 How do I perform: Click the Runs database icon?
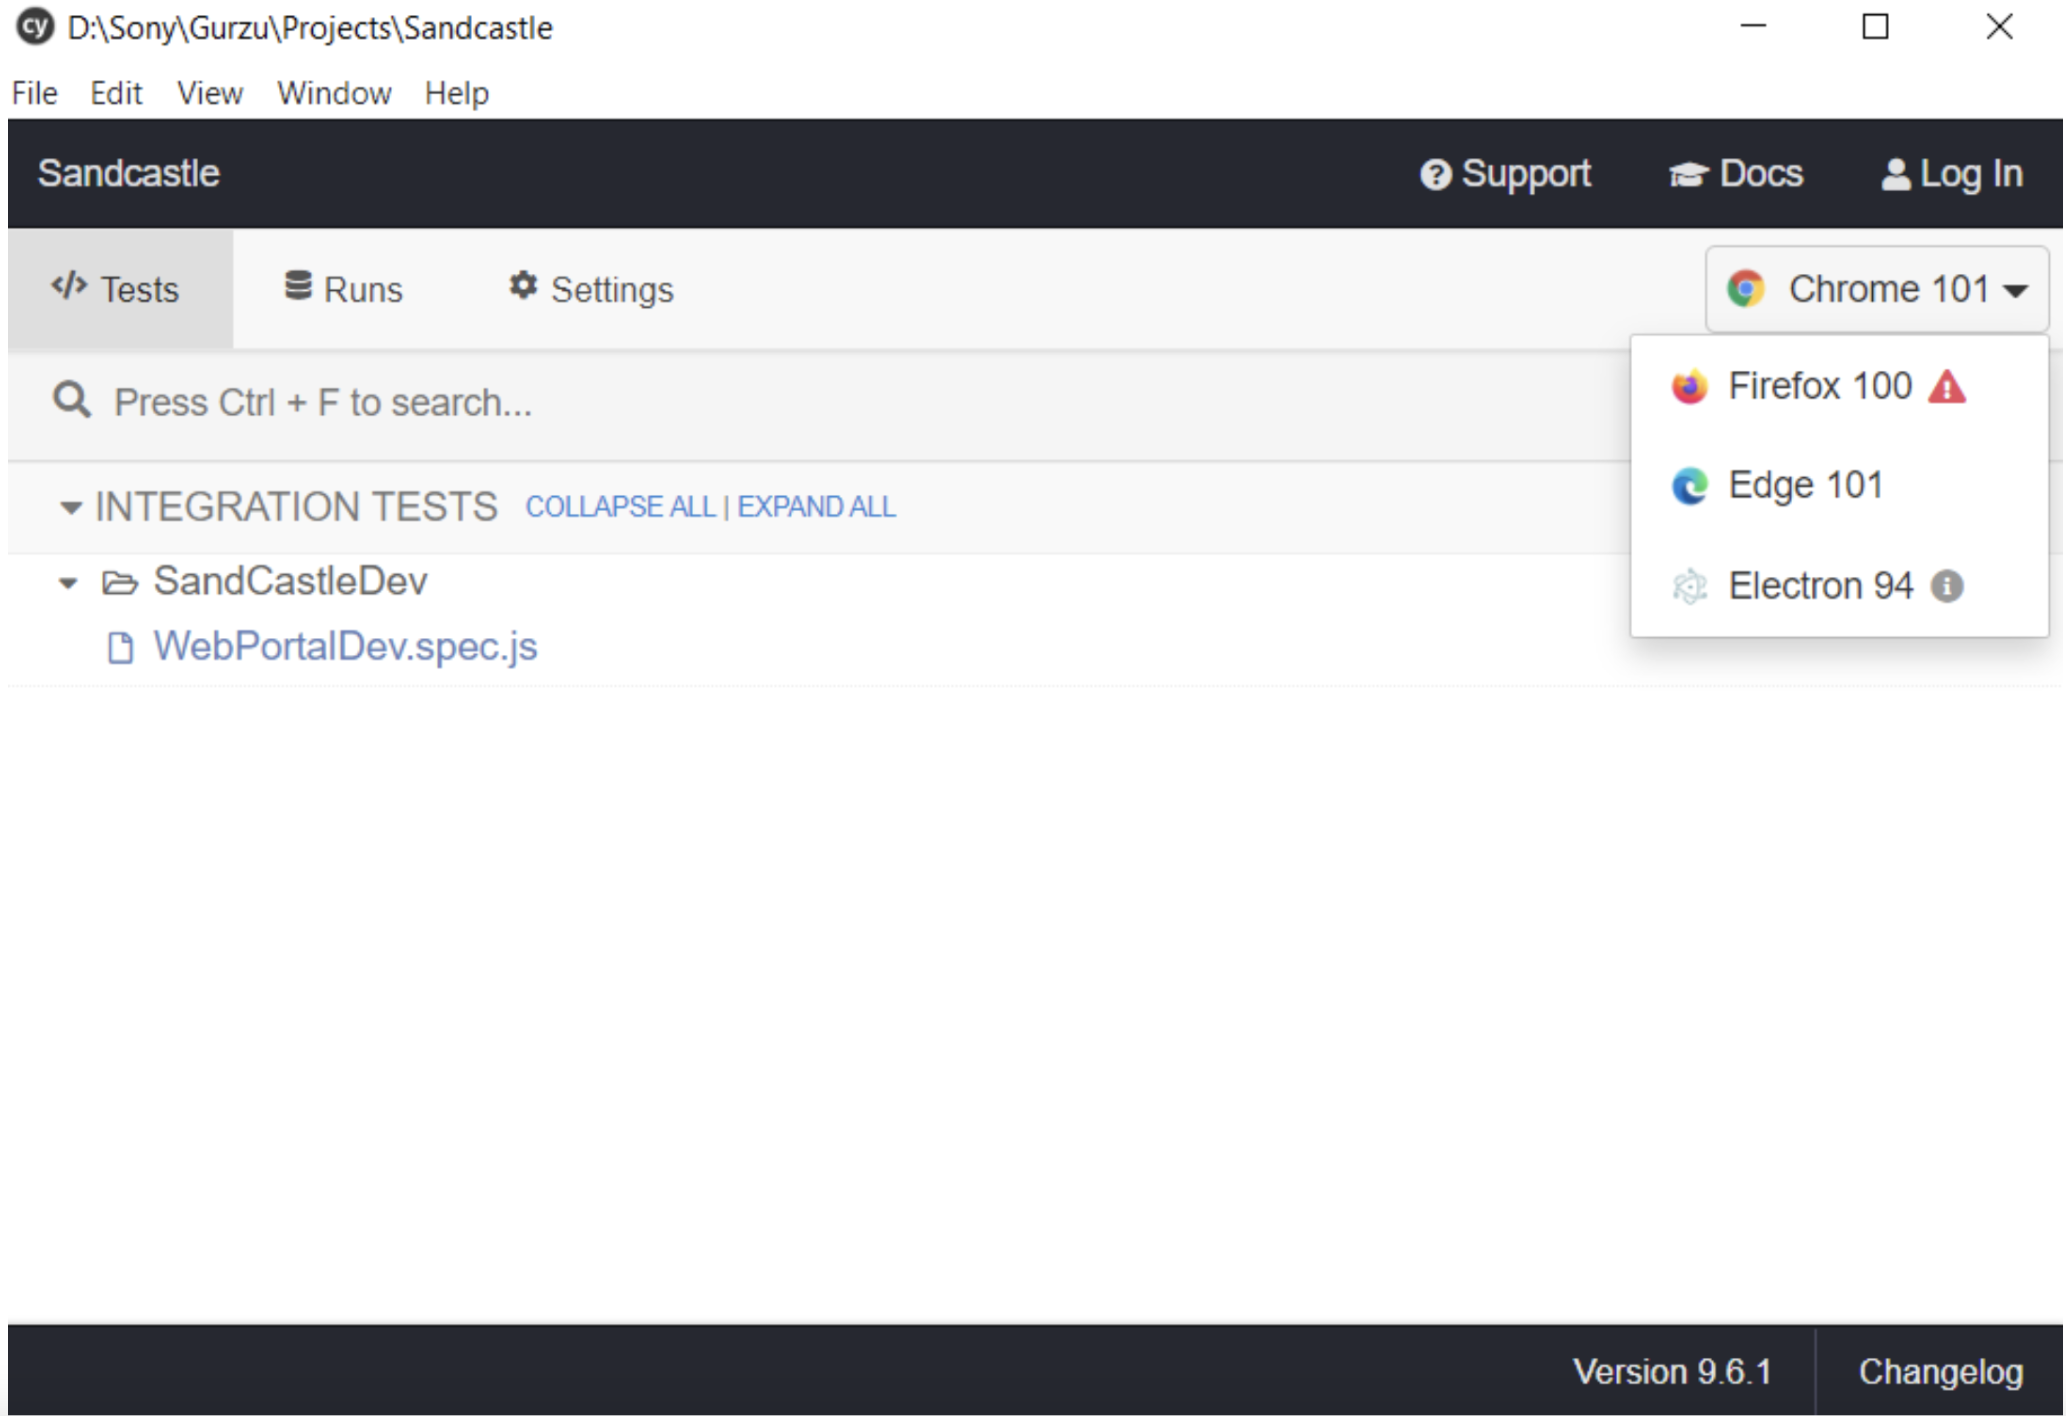(x=298, y=286)
